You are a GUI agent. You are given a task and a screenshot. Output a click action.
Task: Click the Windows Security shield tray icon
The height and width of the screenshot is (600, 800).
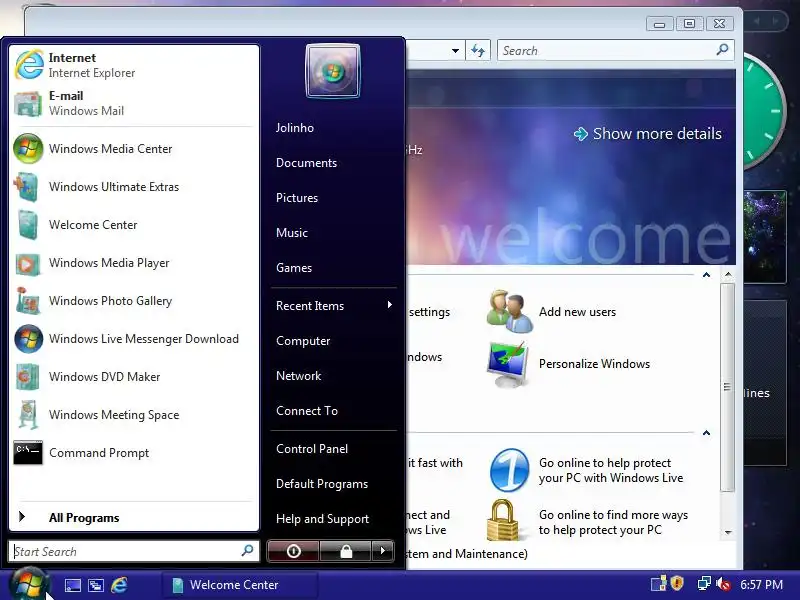pos(677,584)
